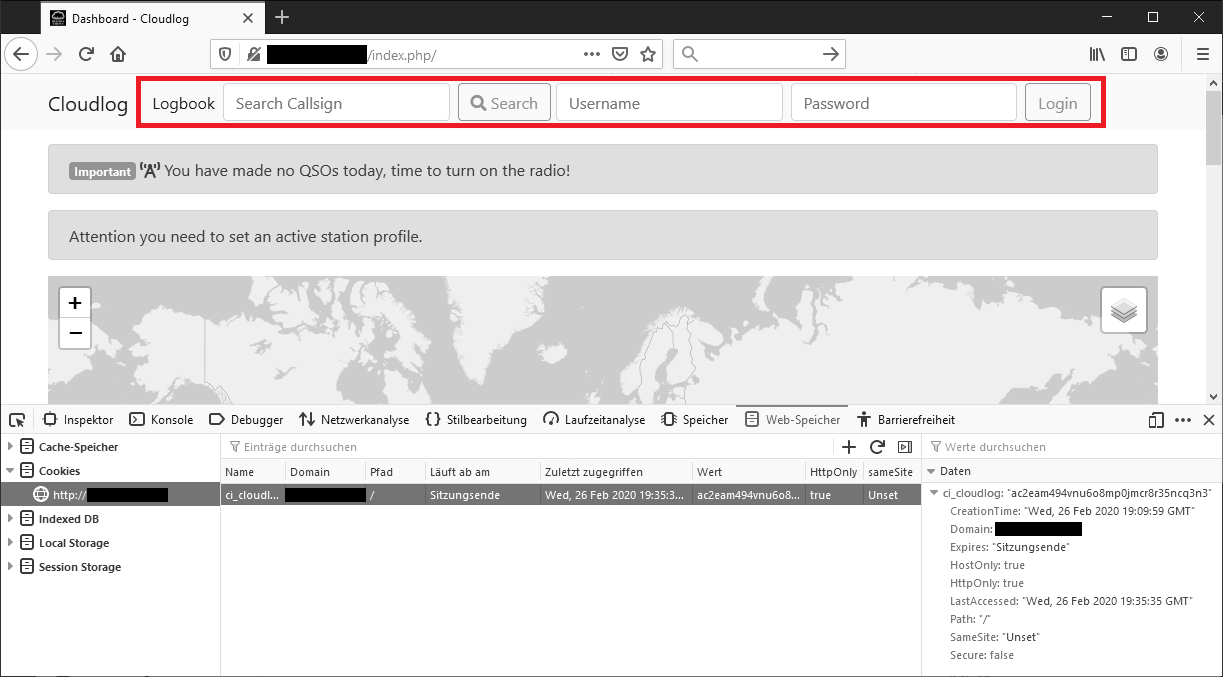The height and width of the screenshot is (677, 1223).
Task: Open the Firefox library icon
Action: point(1096,54)
